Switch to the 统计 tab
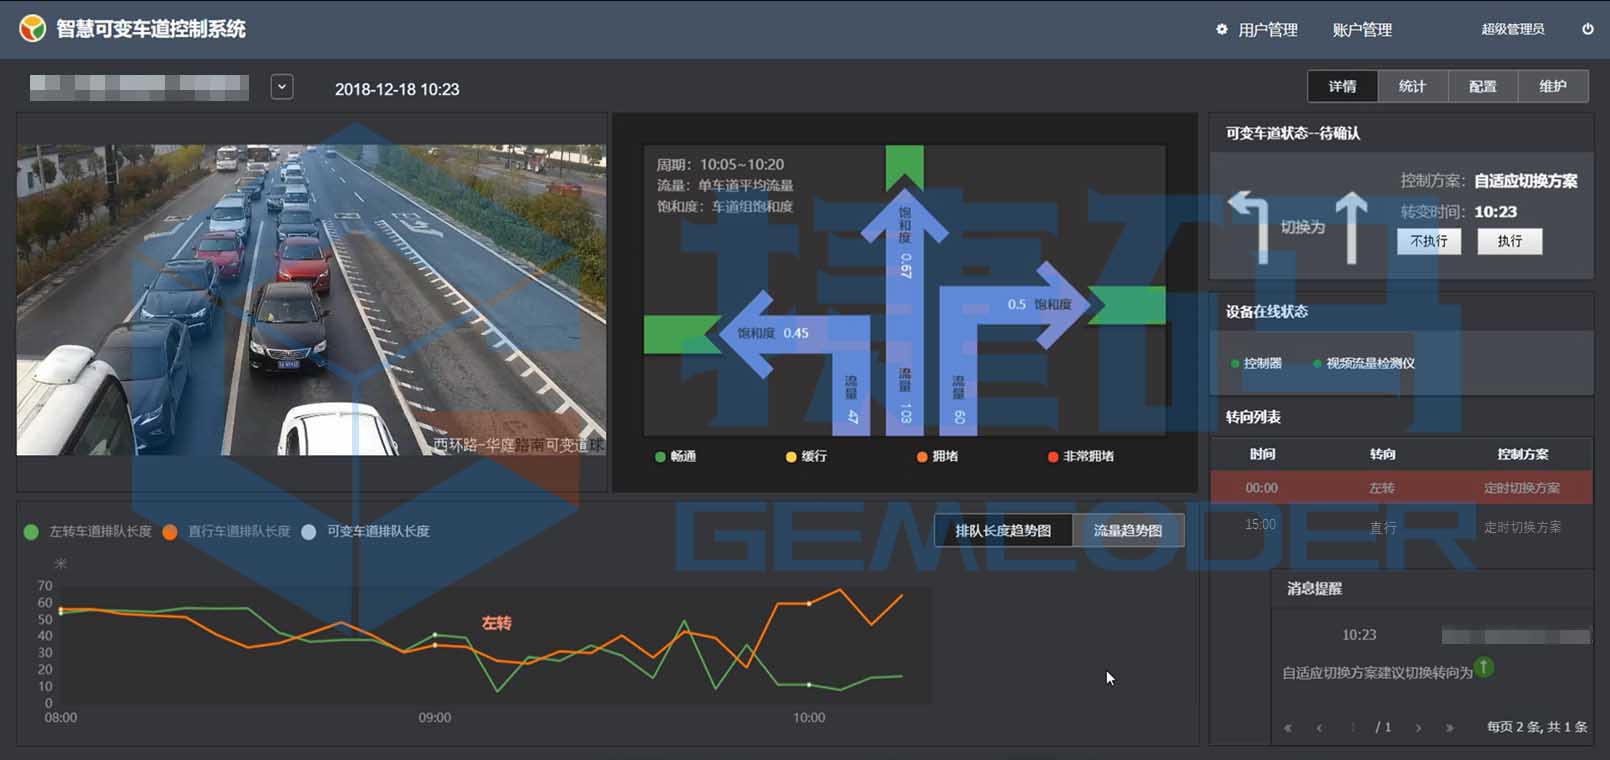 [1412, 87]
